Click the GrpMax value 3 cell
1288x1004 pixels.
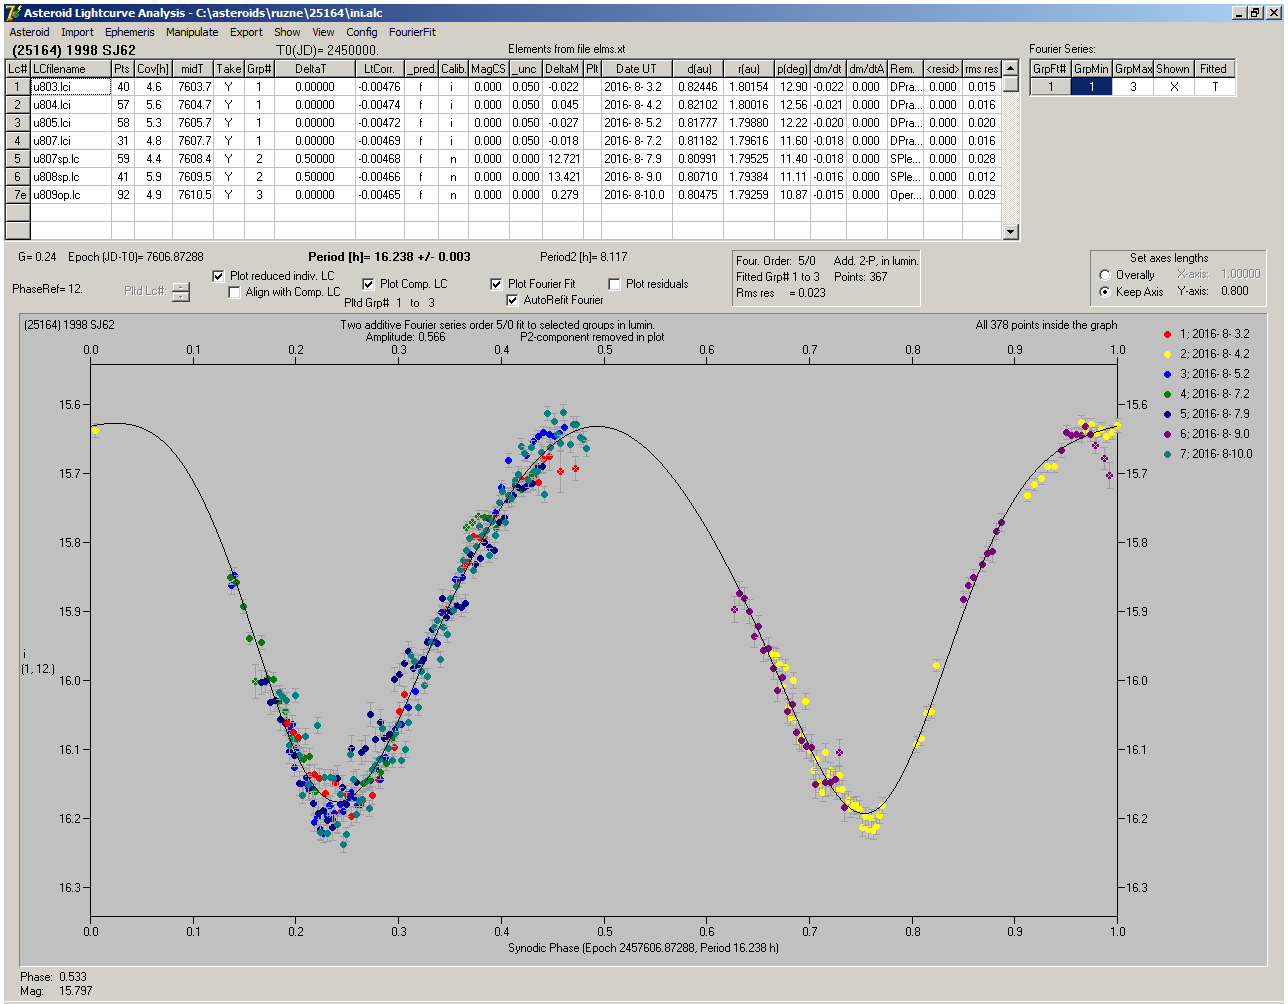pyautogui.click(x=1133, y=87)
